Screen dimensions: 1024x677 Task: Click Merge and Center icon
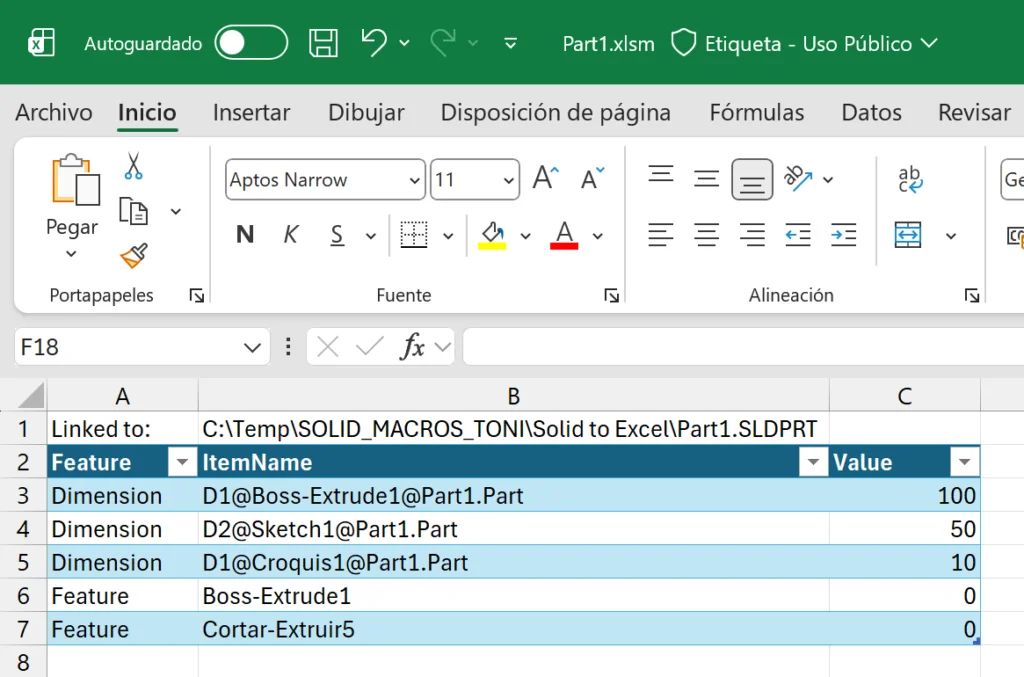908,234
